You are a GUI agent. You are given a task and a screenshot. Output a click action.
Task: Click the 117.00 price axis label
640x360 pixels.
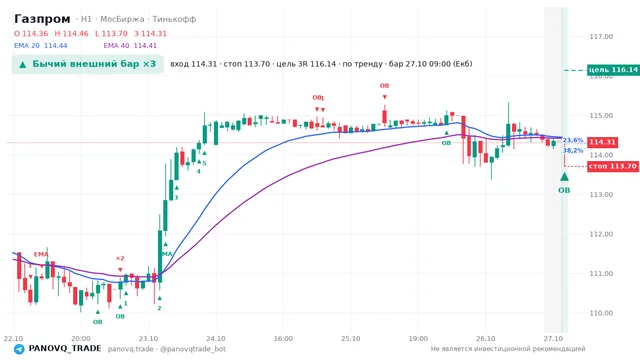(601, 37)
